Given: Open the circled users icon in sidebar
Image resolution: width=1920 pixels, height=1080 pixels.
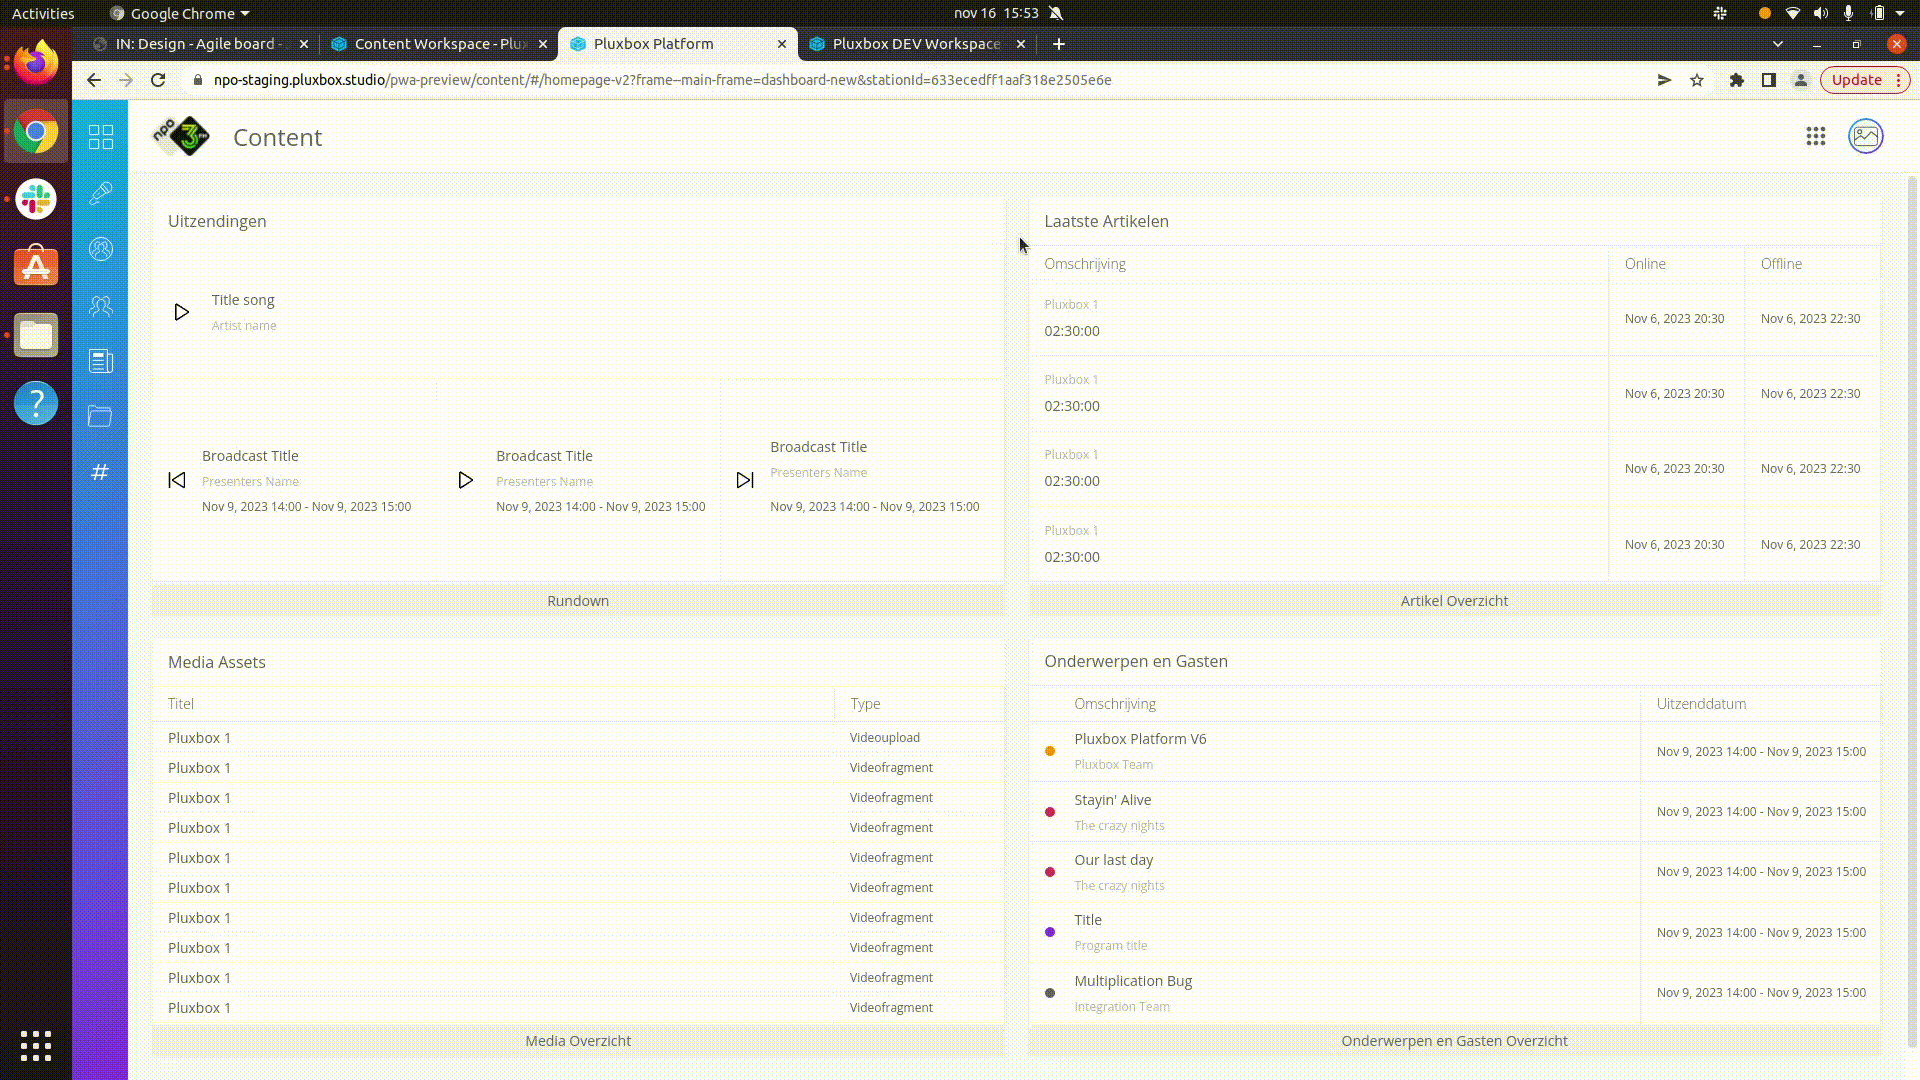Looking at the screenshot, I should 101,249.
